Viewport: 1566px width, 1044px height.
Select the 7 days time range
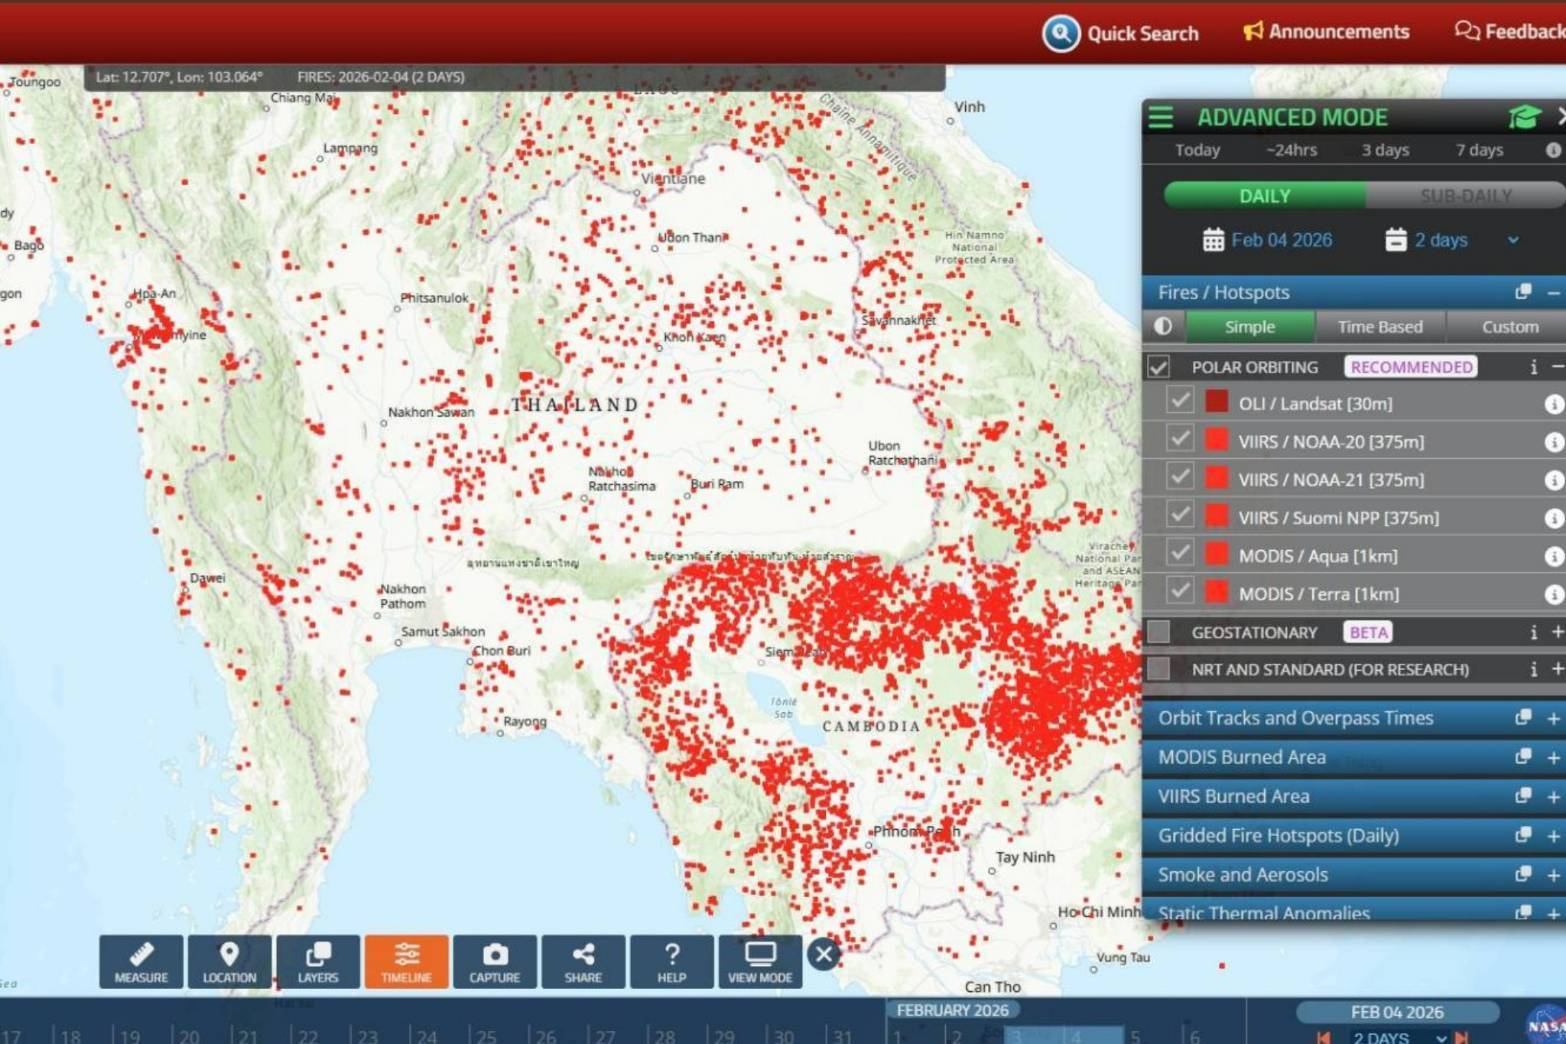click(1478, 150)
